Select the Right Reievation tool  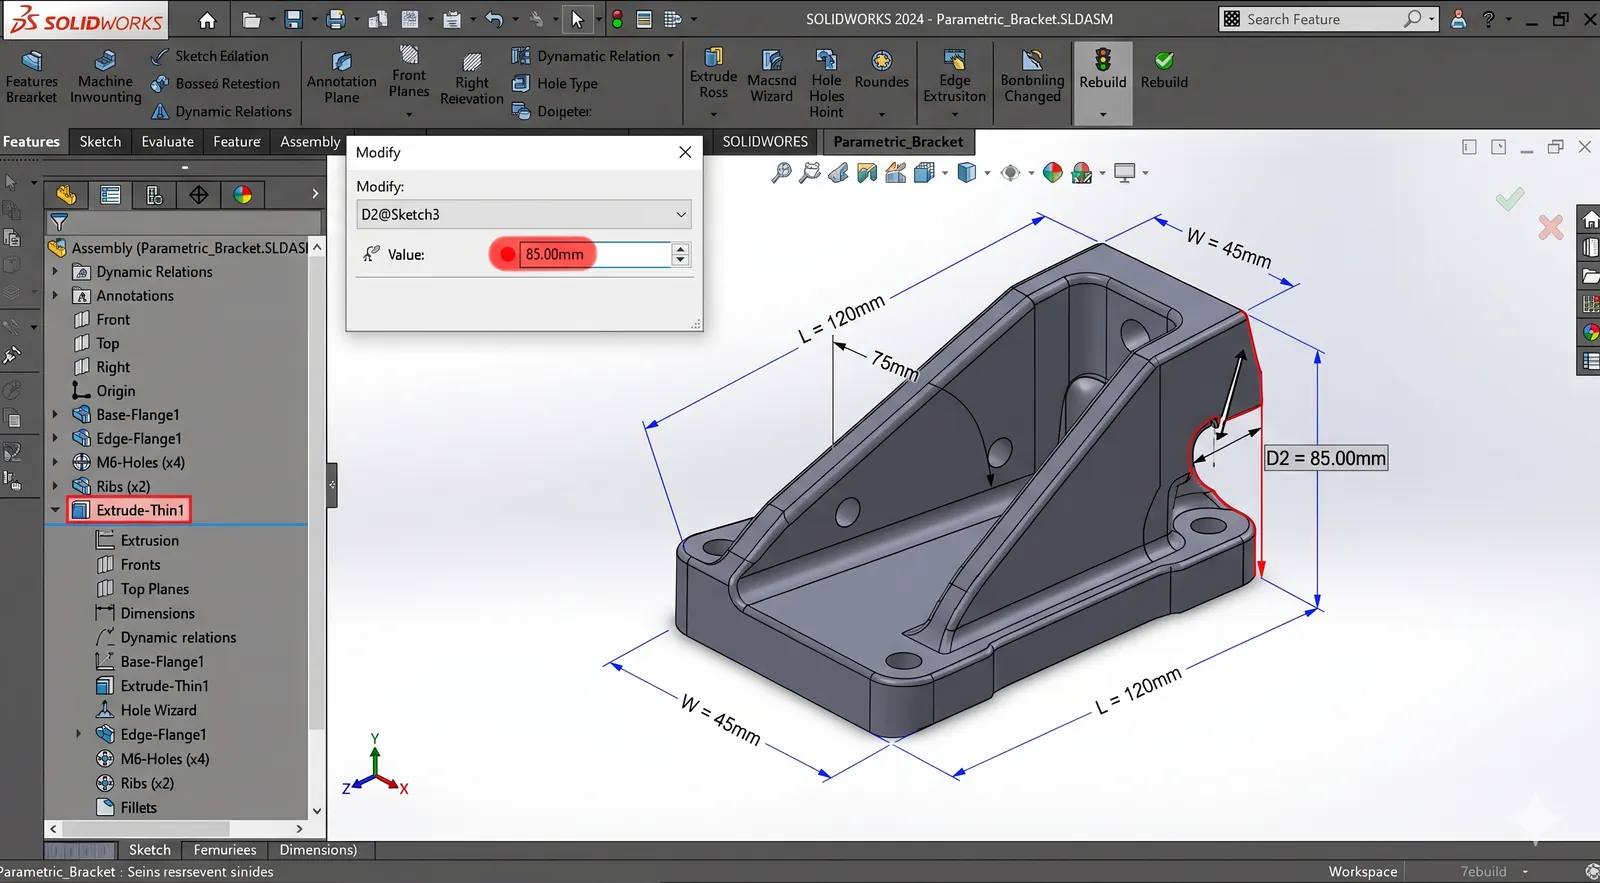pyautogui.click(x=471, y=78)
